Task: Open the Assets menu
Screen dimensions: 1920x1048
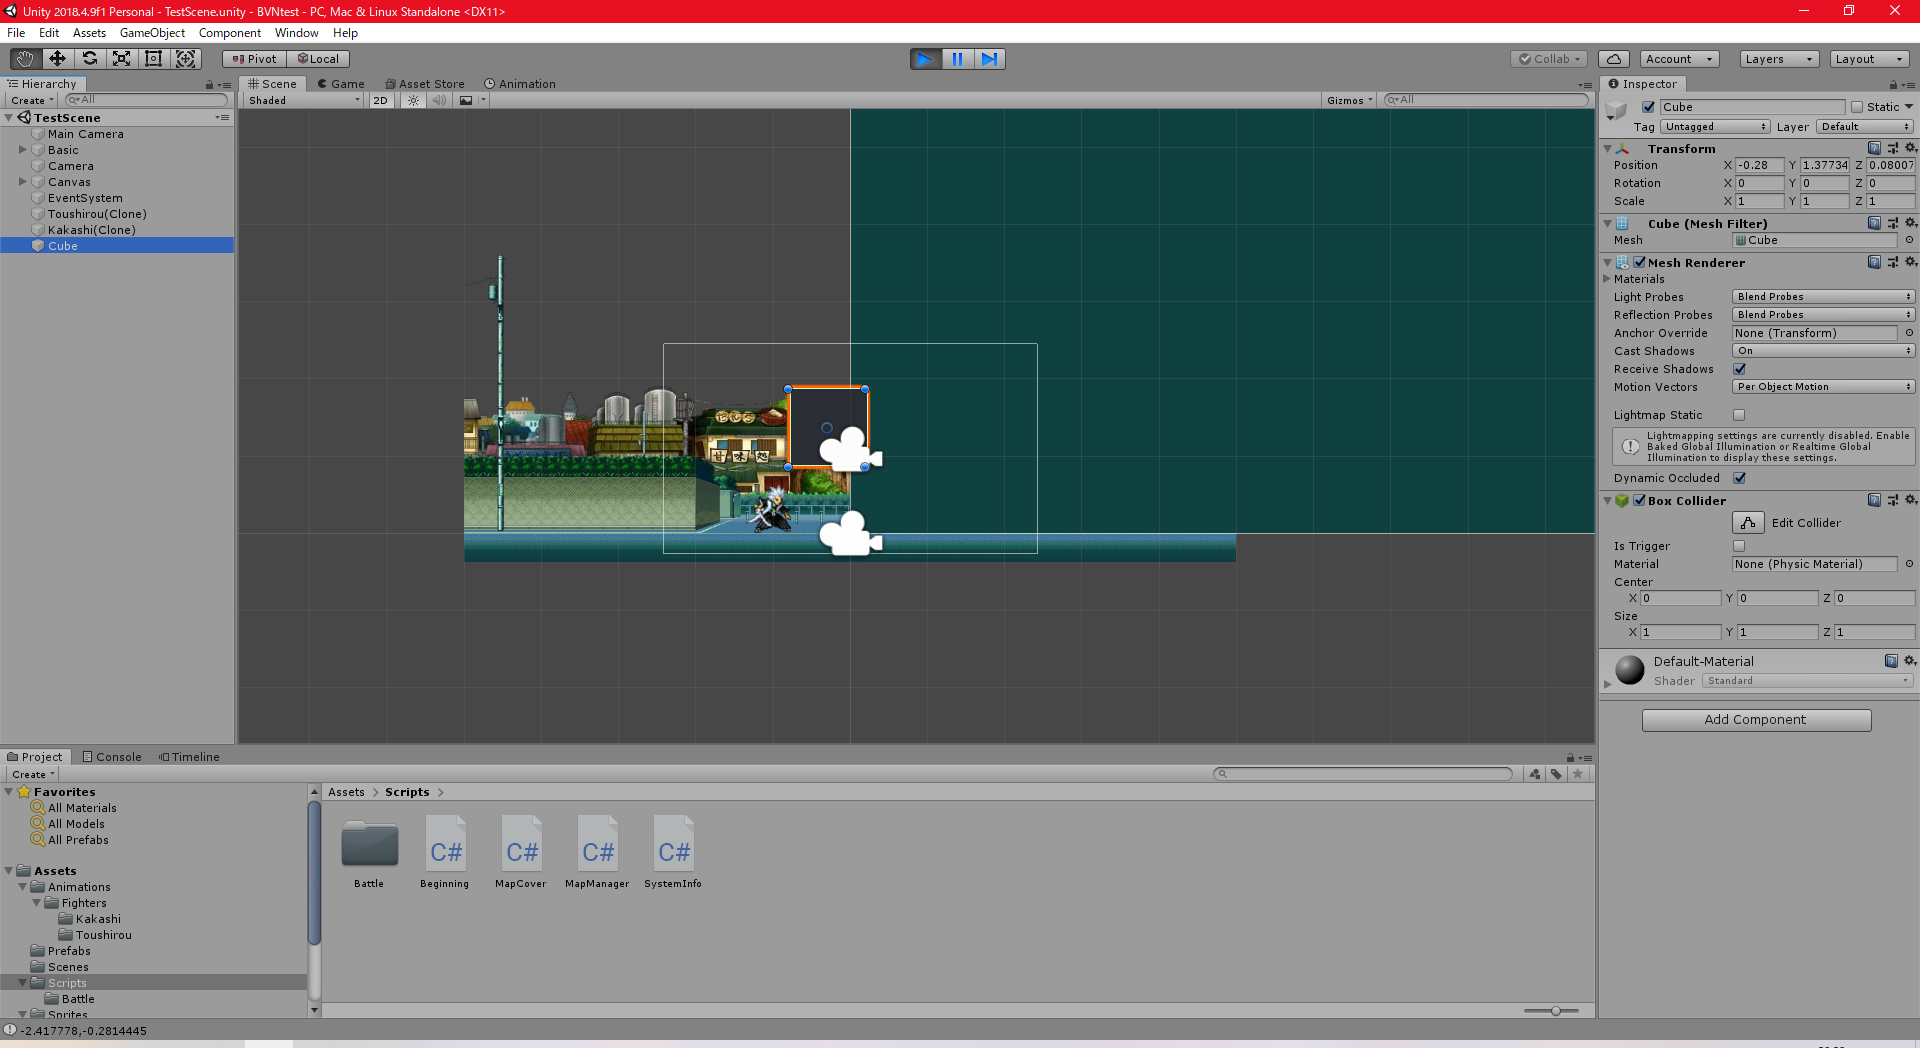Action: [x=89, y=33]
